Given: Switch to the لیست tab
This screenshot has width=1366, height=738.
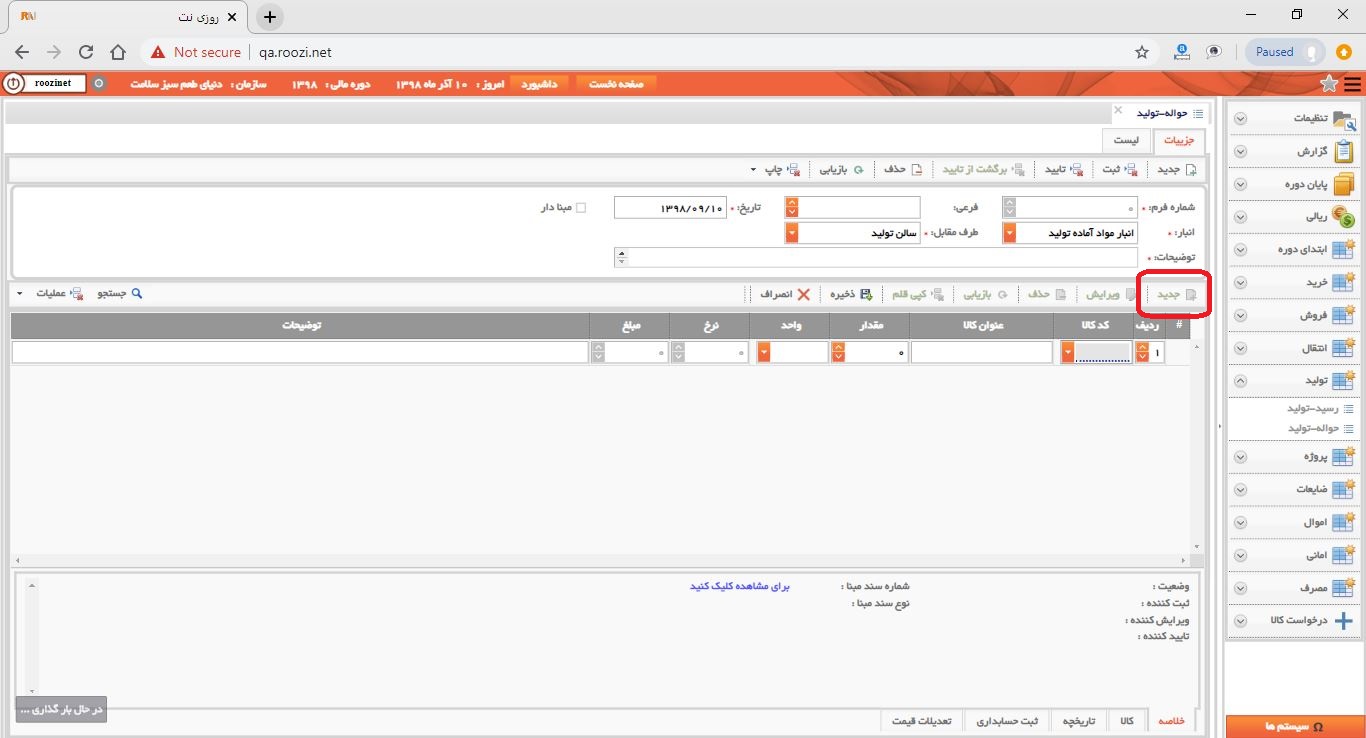Looking at the screenshot, I should (1126, 141).
